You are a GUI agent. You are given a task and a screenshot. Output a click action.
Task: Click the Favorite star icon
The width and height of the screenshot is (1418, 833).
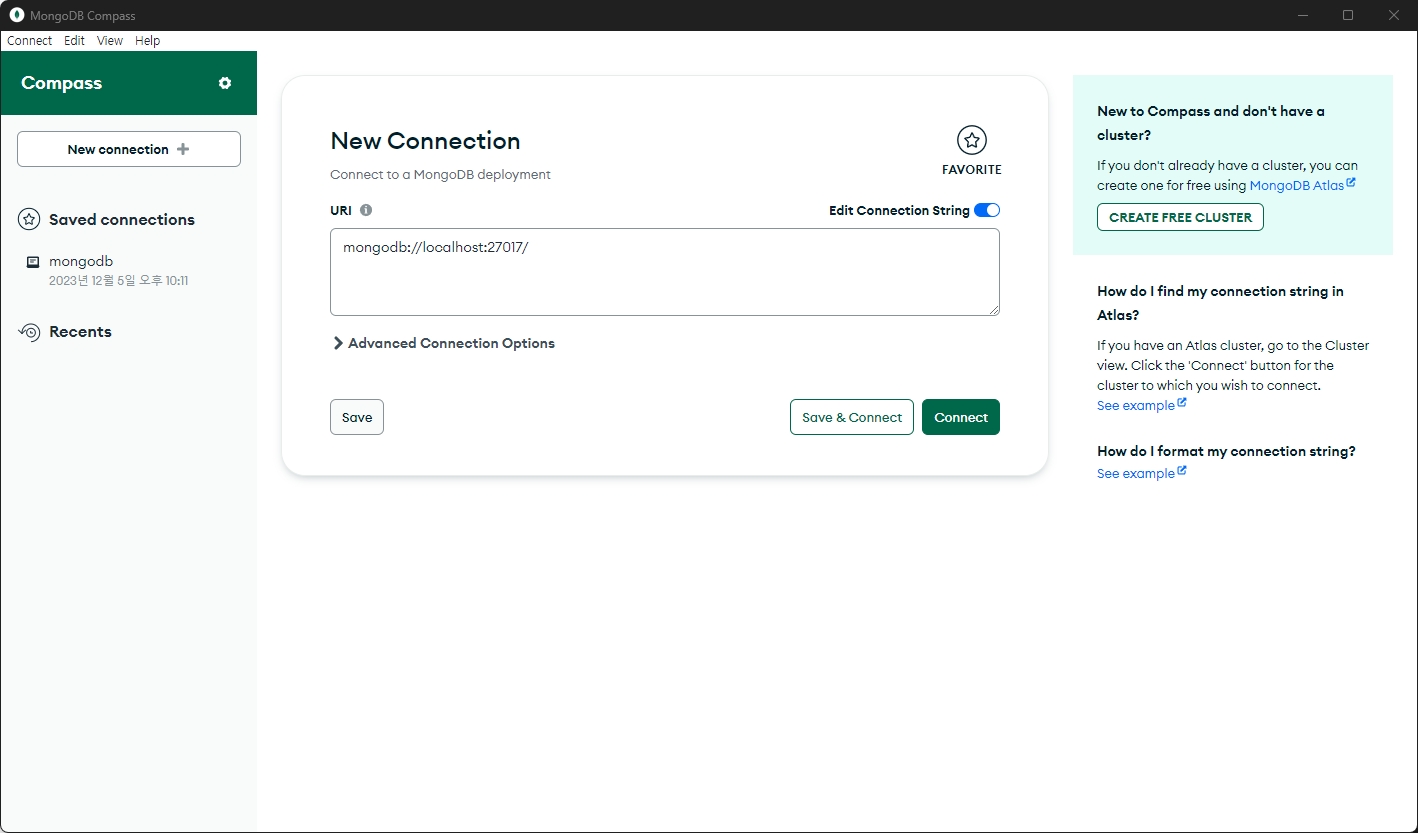[972, 140]
